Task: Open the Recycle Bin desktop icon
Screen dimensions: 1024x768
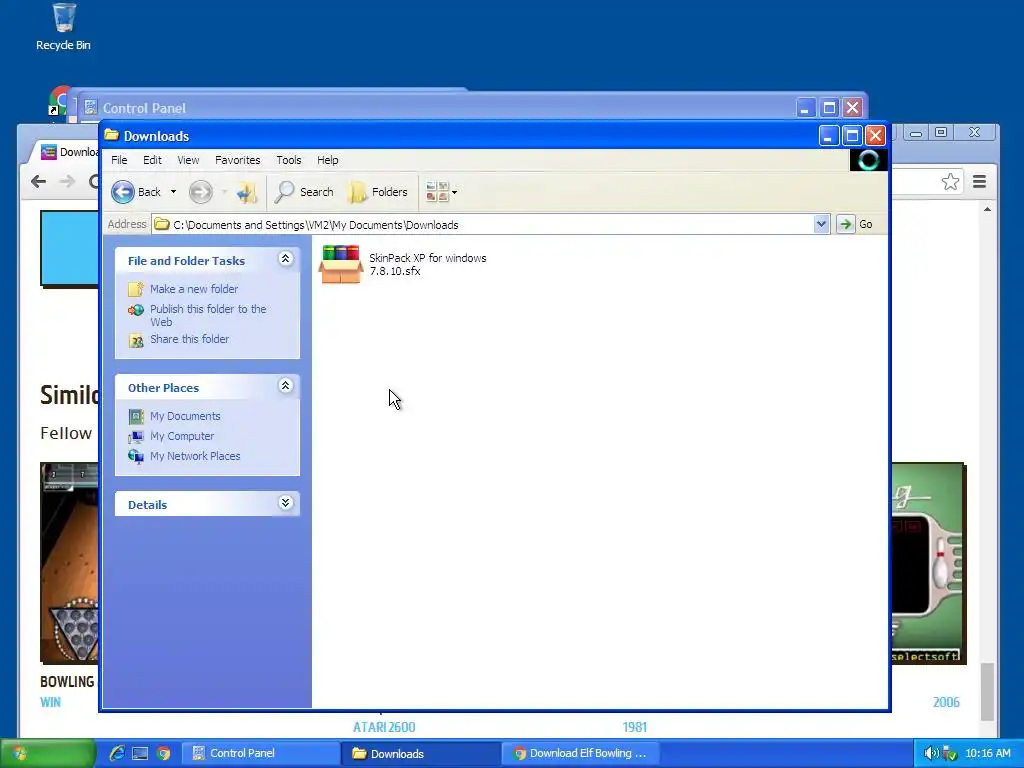Action: (x=63, y=27)
